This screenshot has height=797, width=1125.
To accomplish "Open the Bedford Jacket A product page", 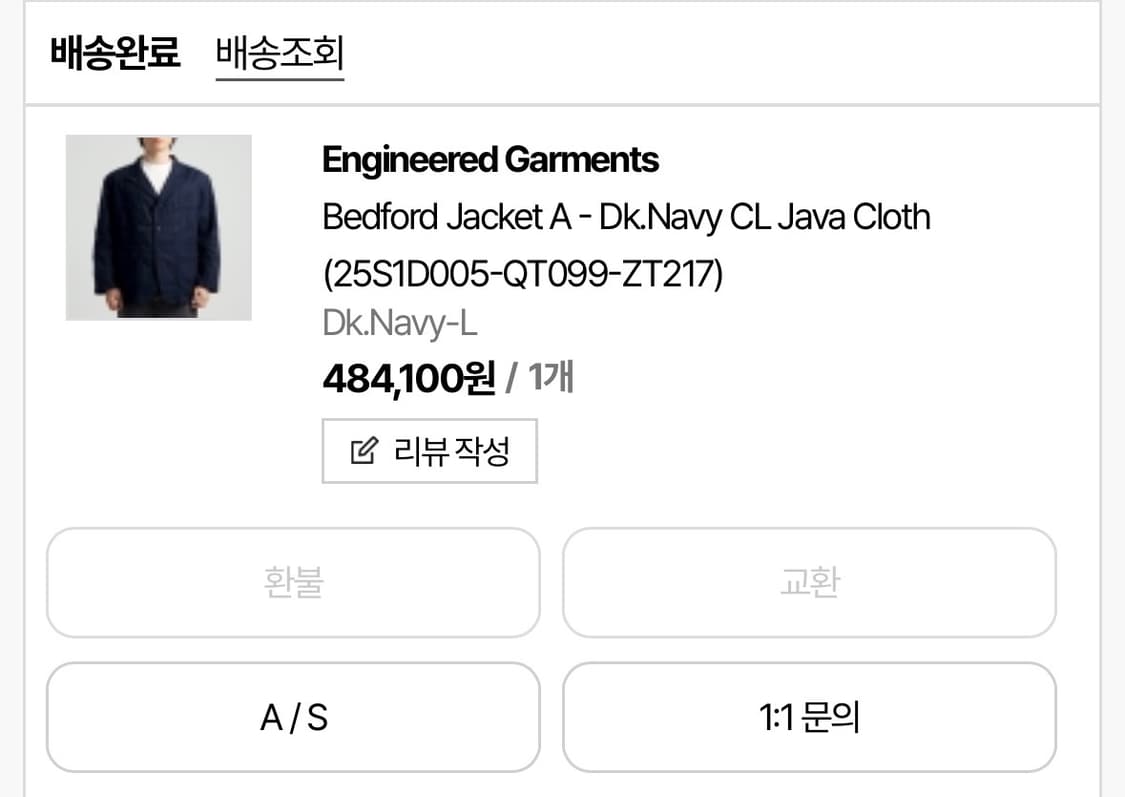I will (x=625, y=216).
